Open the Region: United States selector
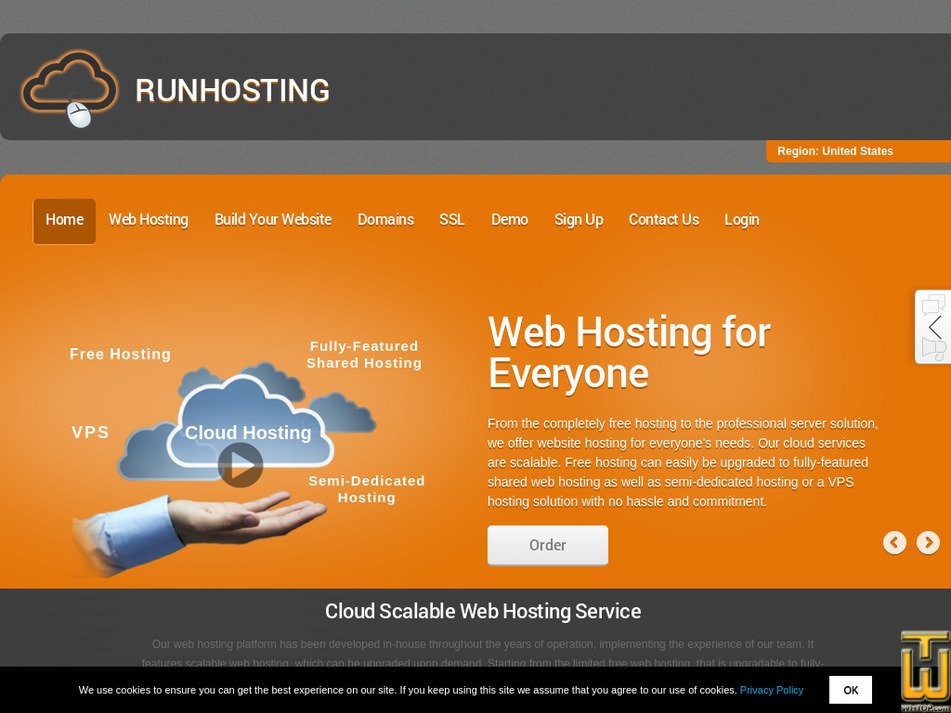Screen dimensions: 951x713 click(857, 151)
